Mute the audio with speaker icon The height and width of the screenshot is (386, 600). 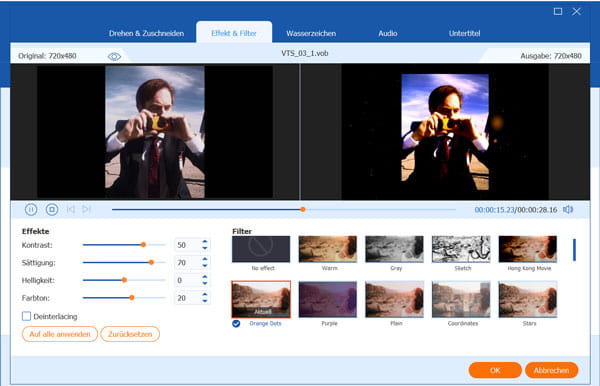(568, 209)
